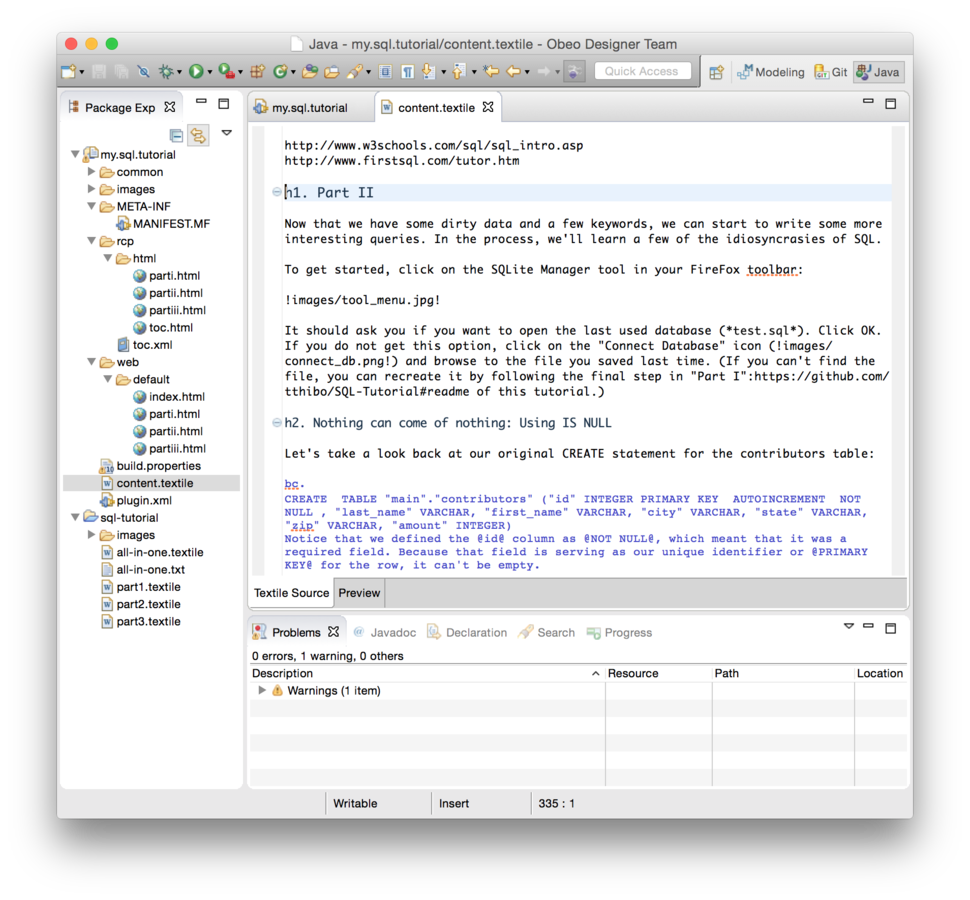
Task: Select plugin.xml in Package Explorer
Action: [x=137, y=500]
